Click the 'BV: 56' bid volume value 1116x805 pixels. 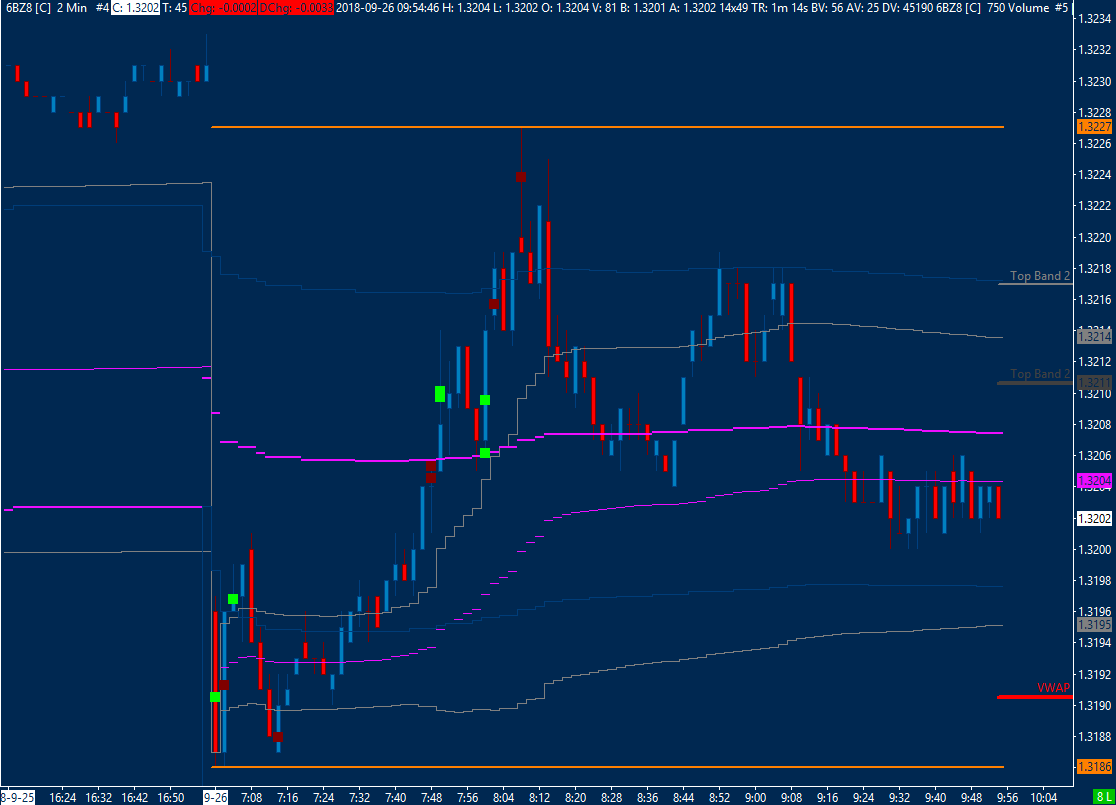click(828, 8)
